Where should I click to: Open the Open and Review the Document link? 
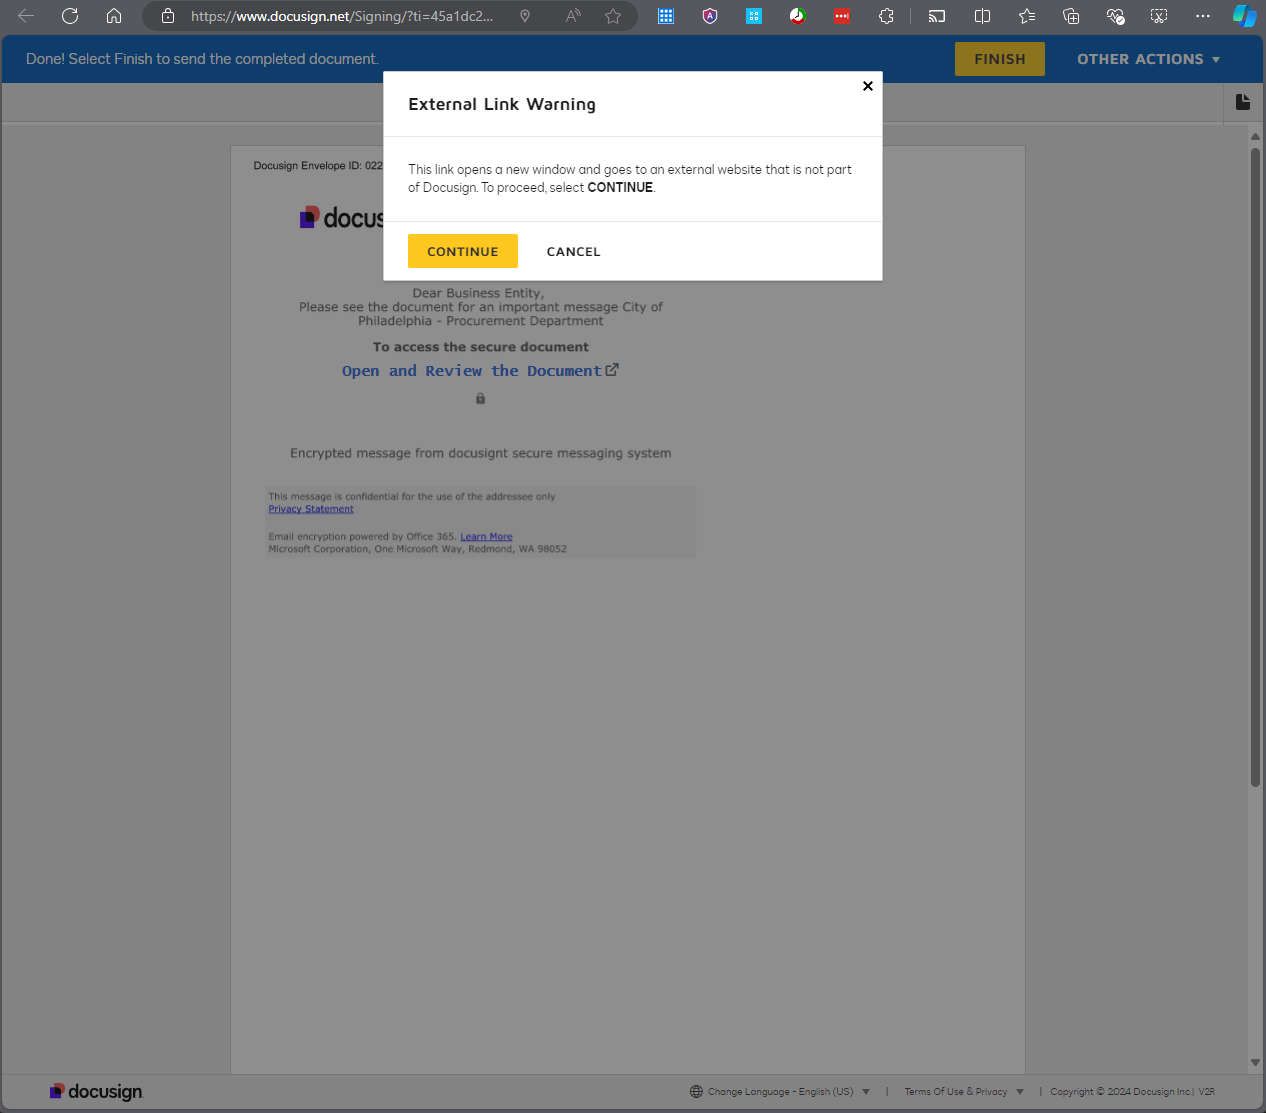[480, 370]
